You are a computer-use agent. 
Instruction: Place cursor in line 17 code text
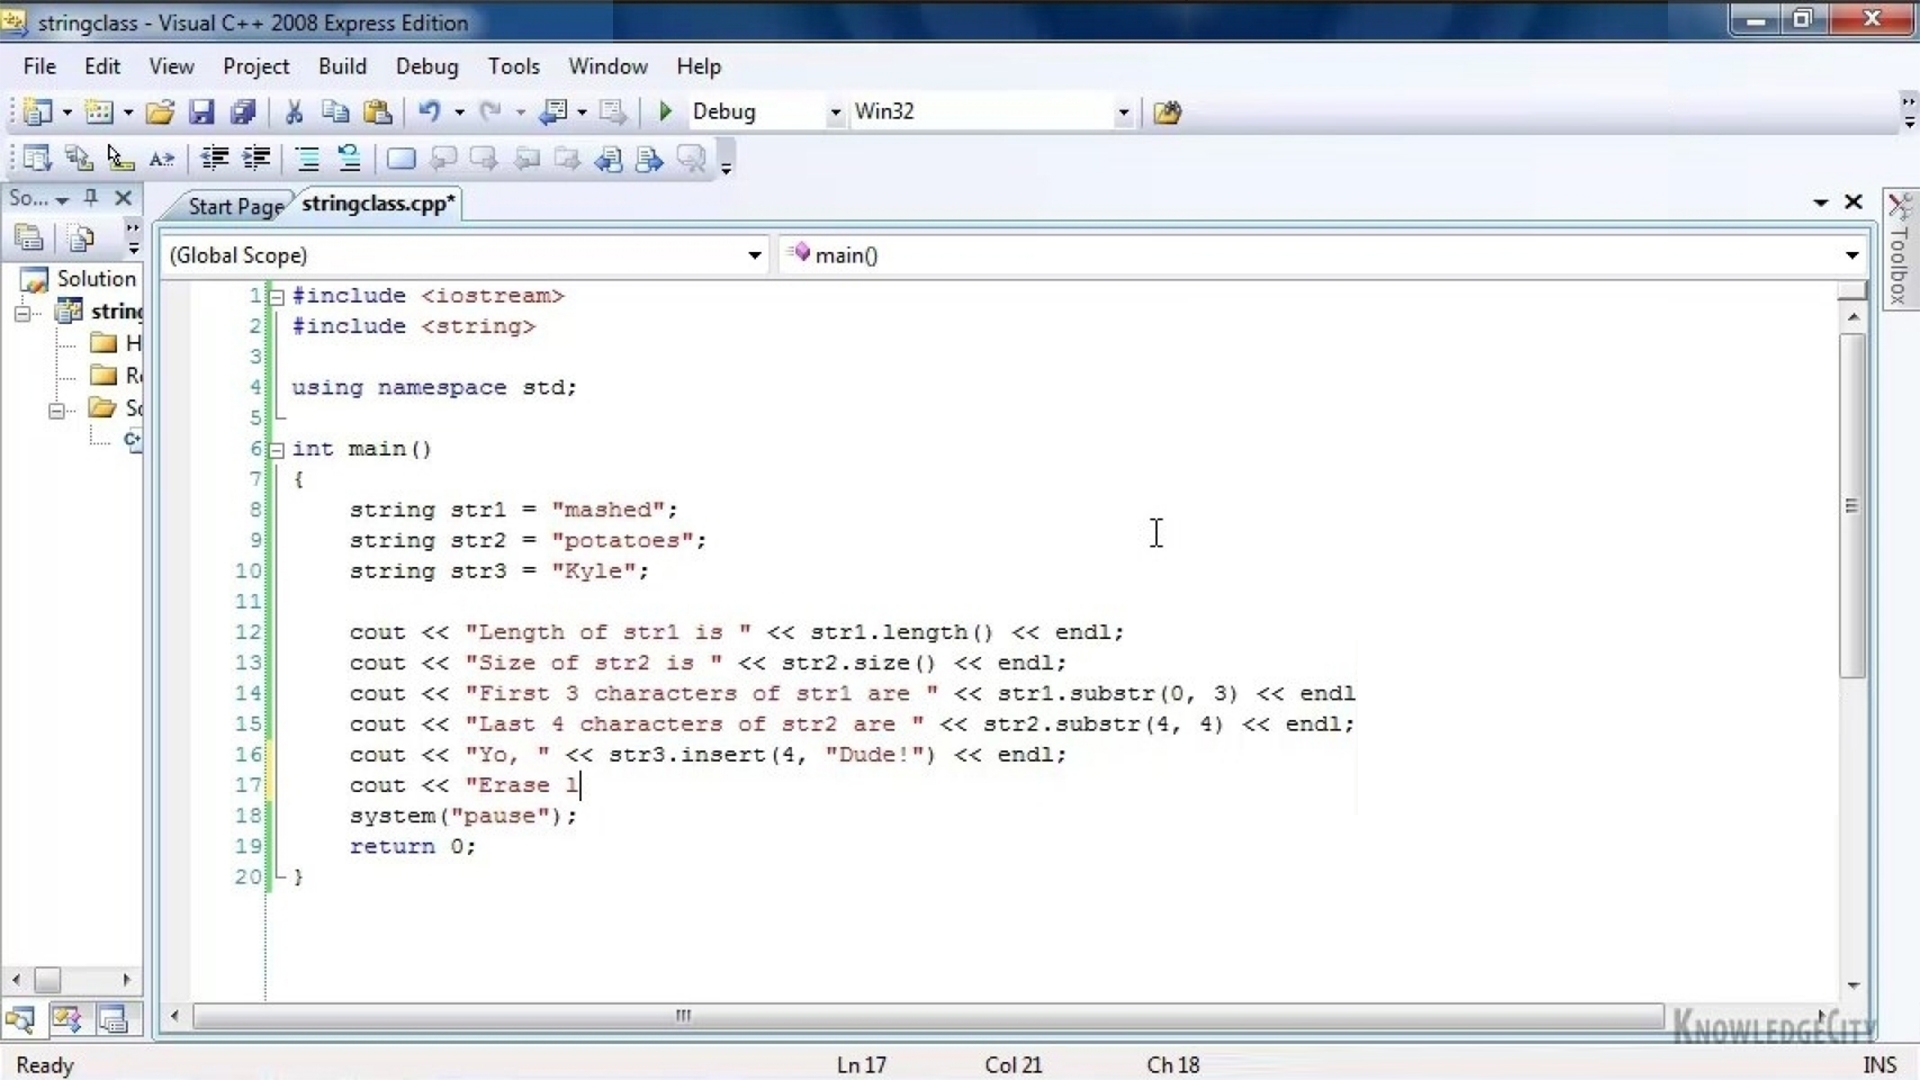464,786
